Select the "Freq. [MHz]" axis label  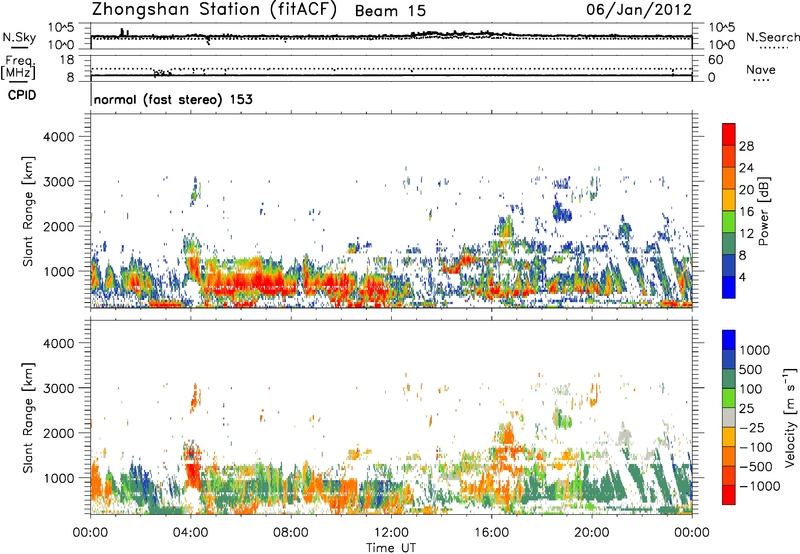point(18,67)
